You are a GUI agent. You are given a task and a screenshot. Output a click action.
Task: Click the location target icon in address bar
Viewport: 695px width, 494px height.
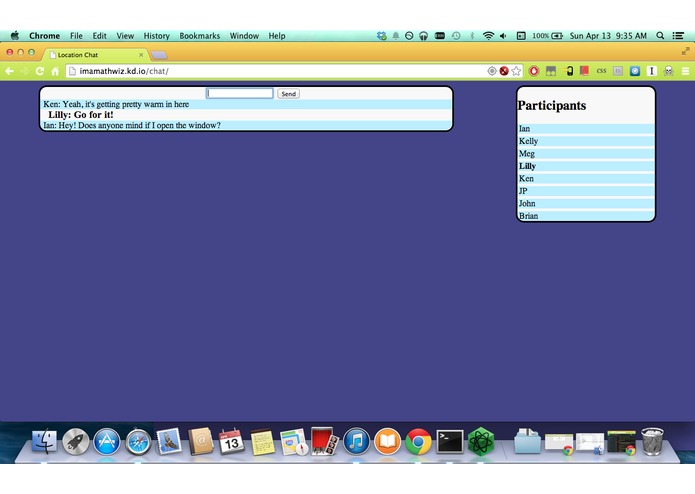(x=492, y=71)
